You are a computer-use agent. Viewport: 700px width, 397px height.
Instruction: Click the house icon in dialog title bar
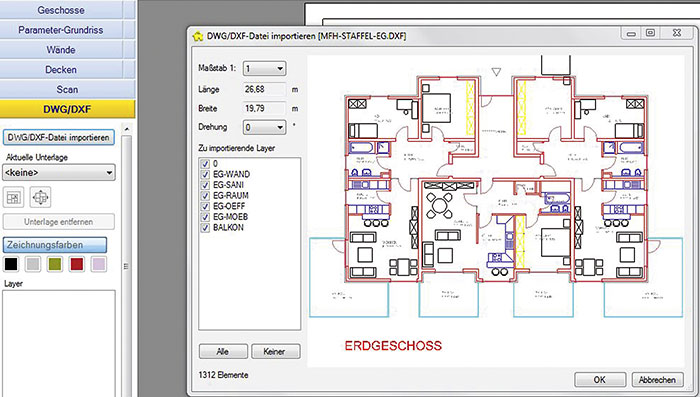click(x=198, y=36)
